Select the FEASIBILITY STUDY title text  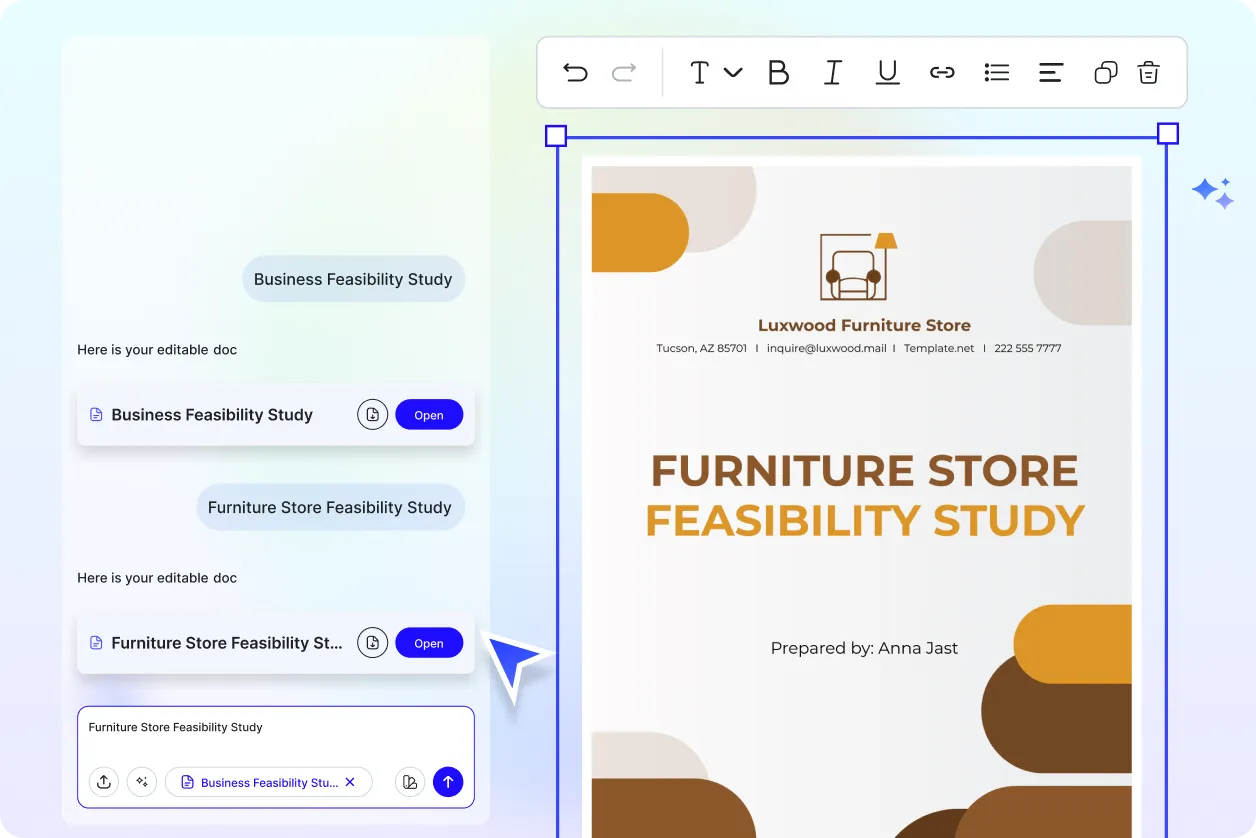[x=864, y=521]
